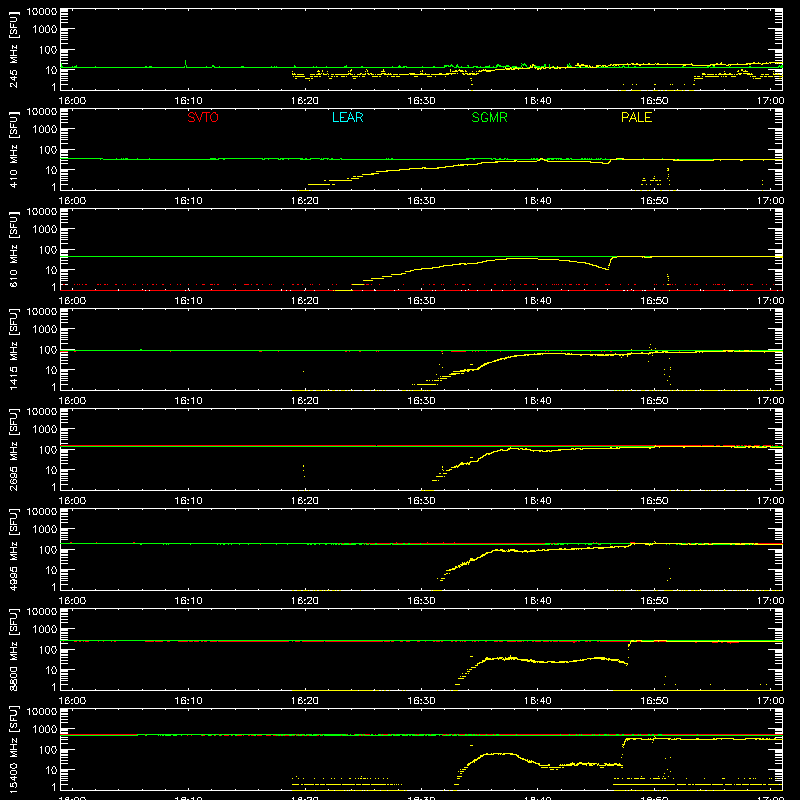Click 16:20 tick label under 4995 MHz plot
The image size is (800, 800).
[x=305, y=601]
